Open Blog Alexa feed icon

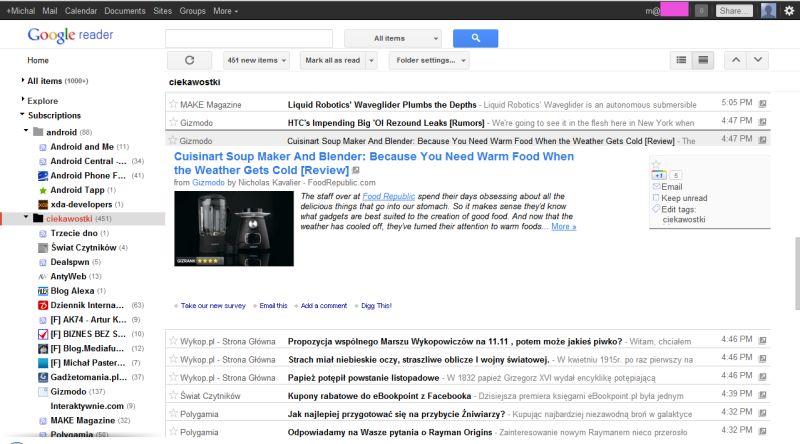[43, 291]
